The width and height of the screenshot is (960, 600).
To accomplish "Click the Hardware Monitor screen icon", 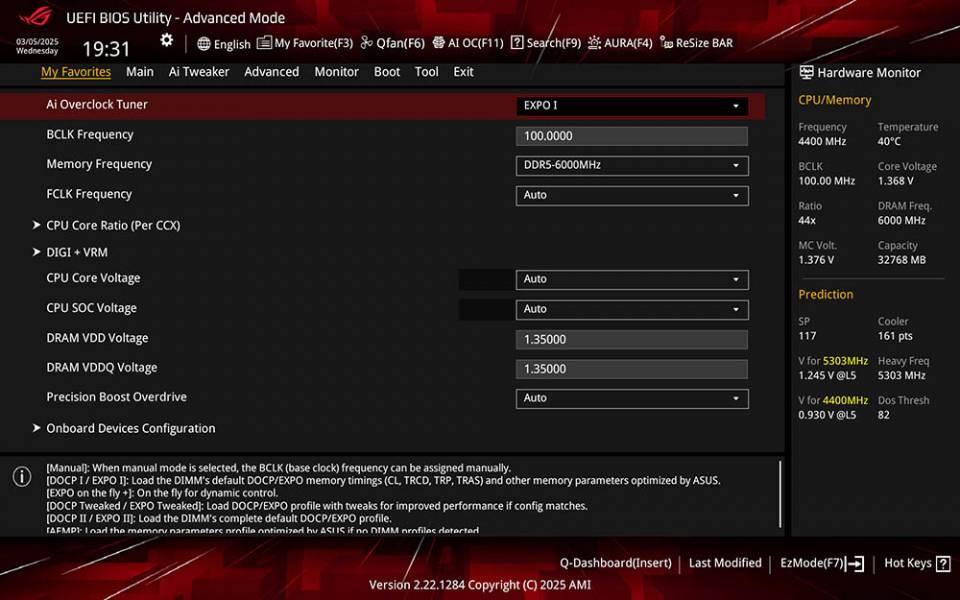I will point(806,72).
